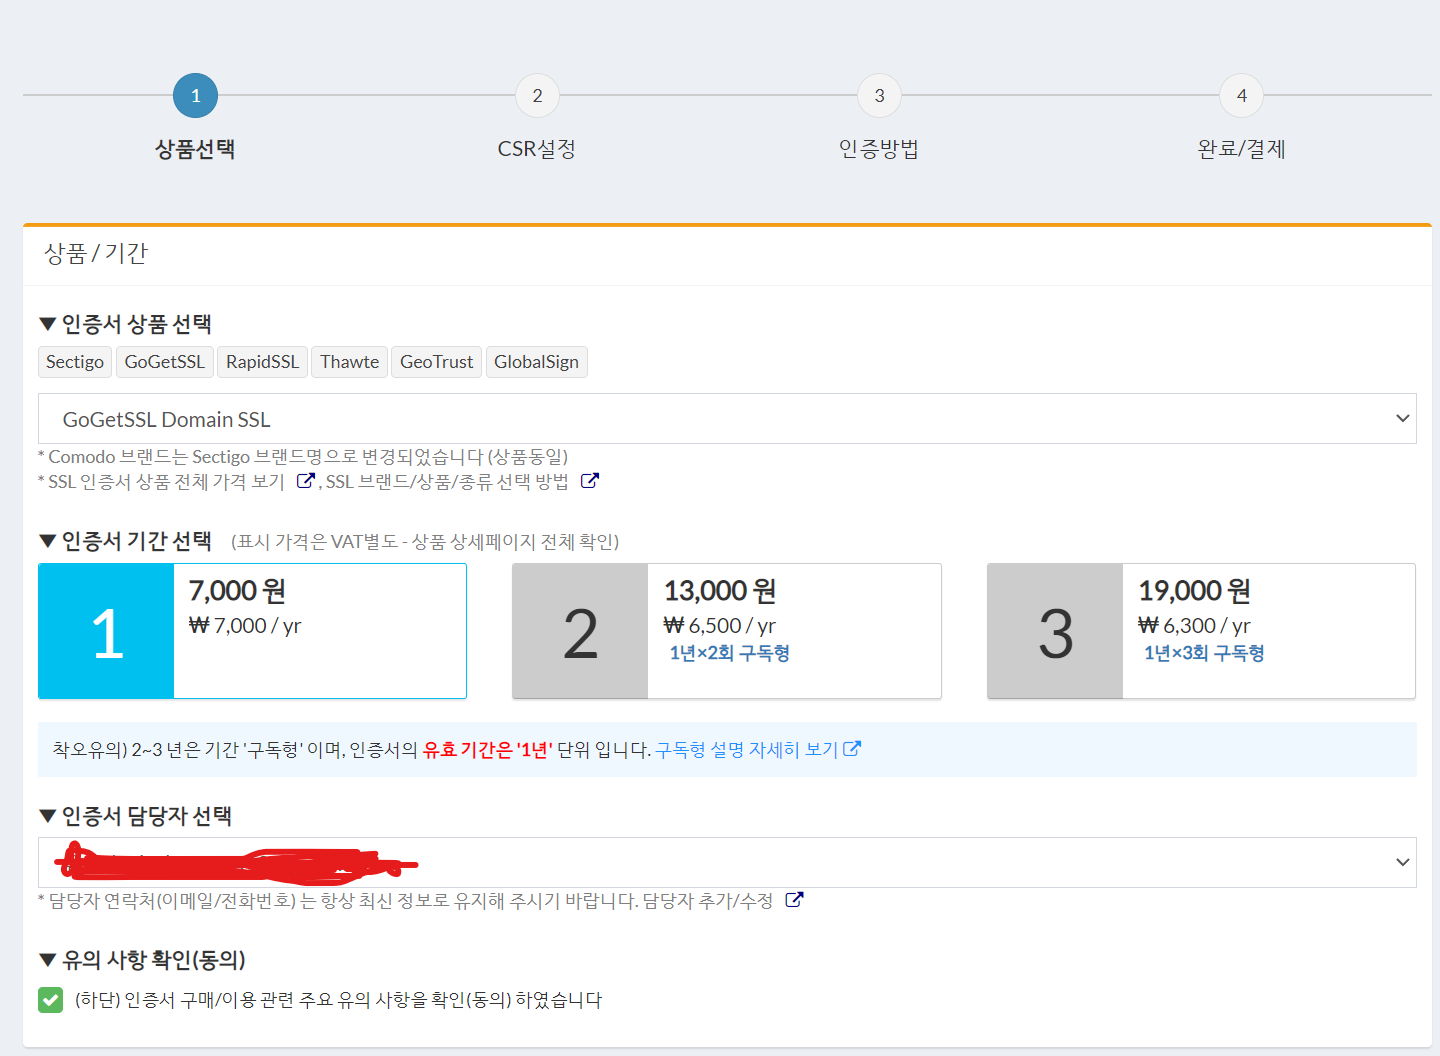The height and width of the screenshot is (1056, 1440).
Task: Click step 1 circle for 상품선택
Action: tap(196, 96)
